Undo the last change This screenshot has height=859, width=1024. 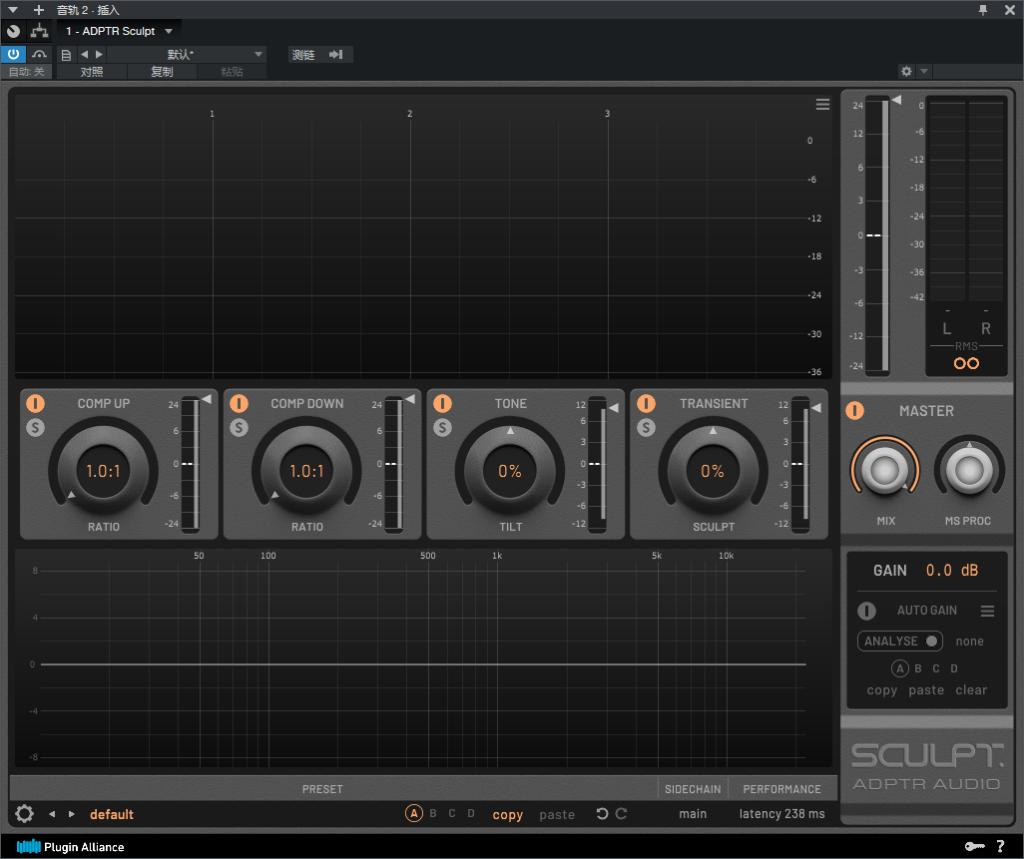(x=602, y=813)
